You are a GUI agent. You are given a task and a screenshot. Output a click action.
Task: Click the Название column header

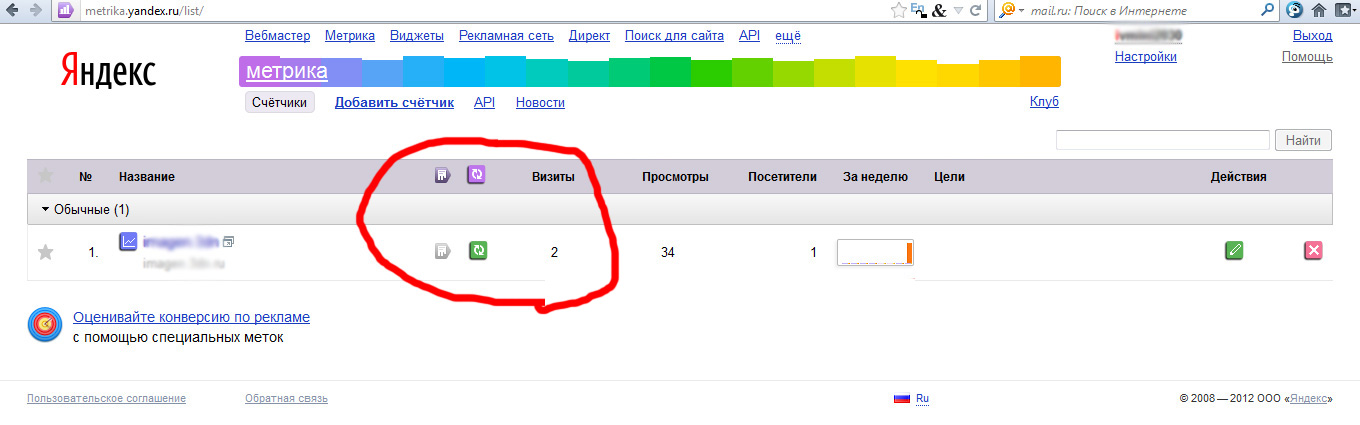[x=147, y=177]
